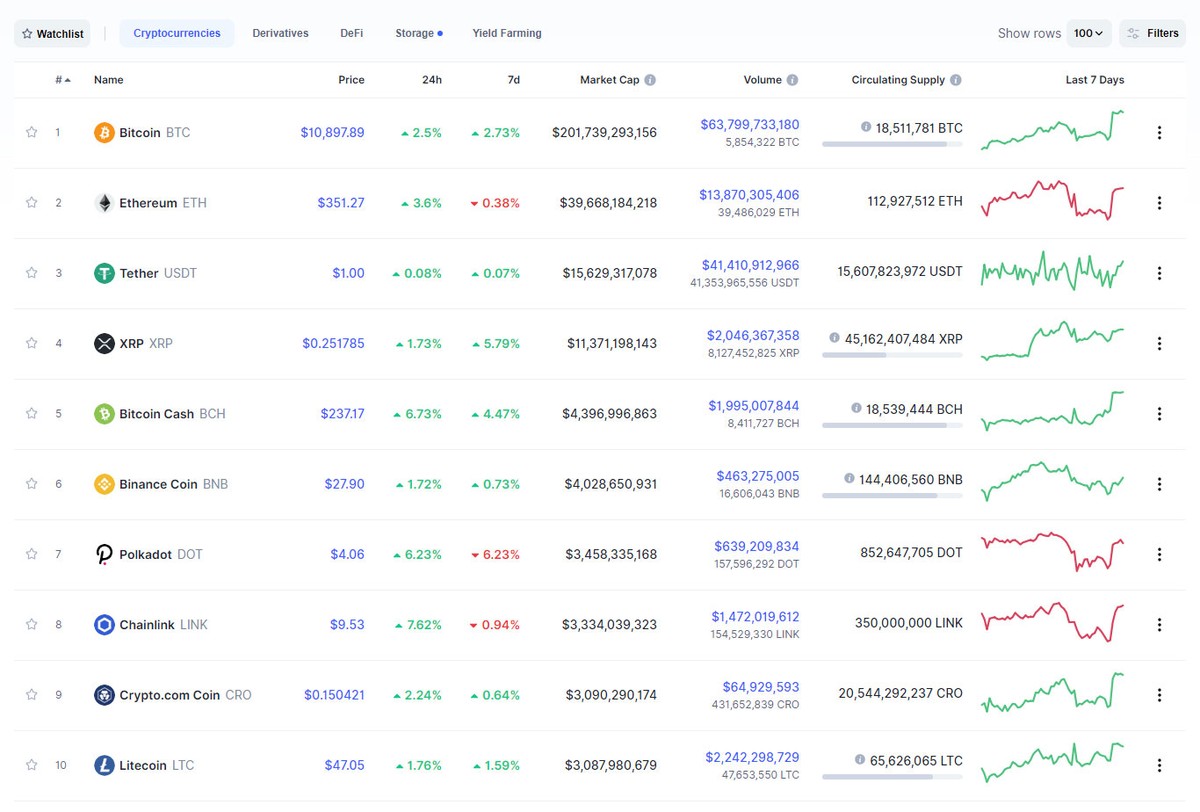The height and width of the screenshot is (812, 1200).
Task: Click the Ethereum ETH coin logo
Action: click(x=104, y=202)
